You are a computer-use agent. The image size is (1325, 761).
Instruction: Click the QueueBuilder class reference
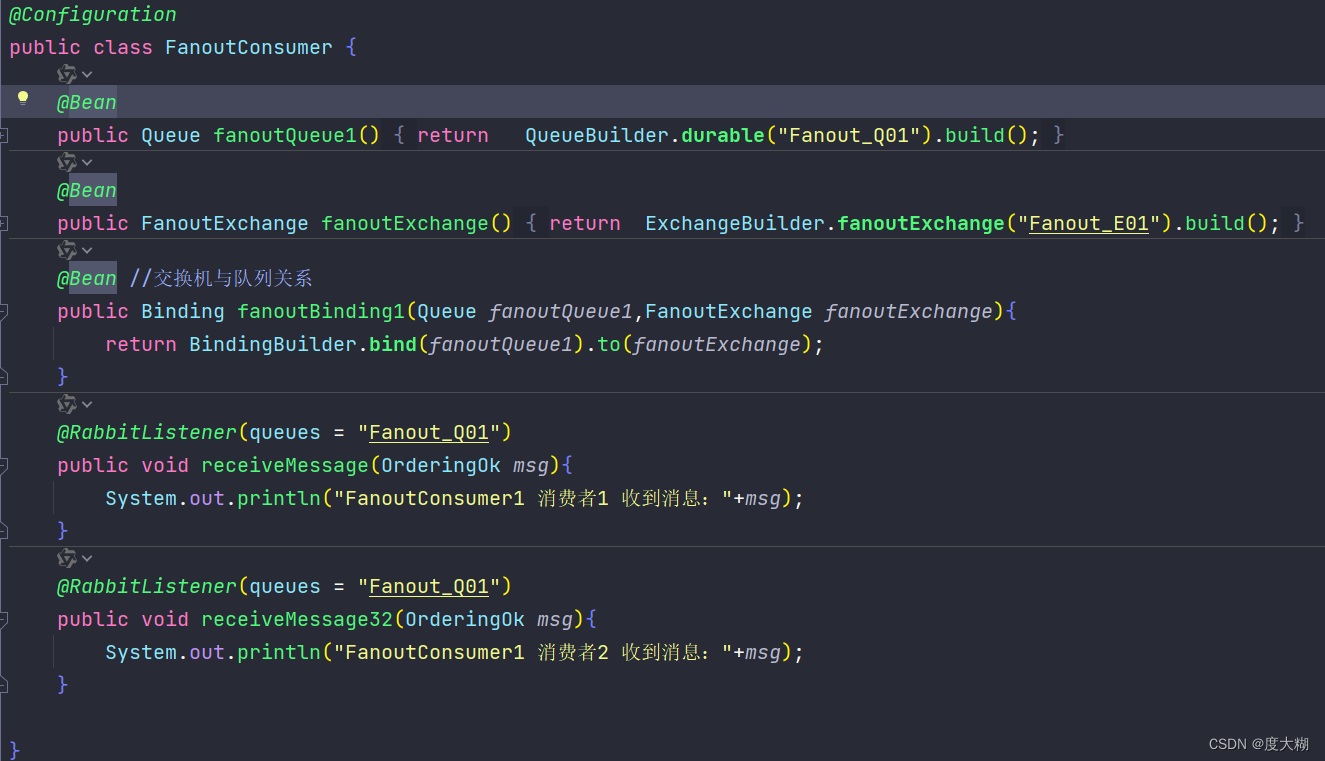(x=597, y=135)
